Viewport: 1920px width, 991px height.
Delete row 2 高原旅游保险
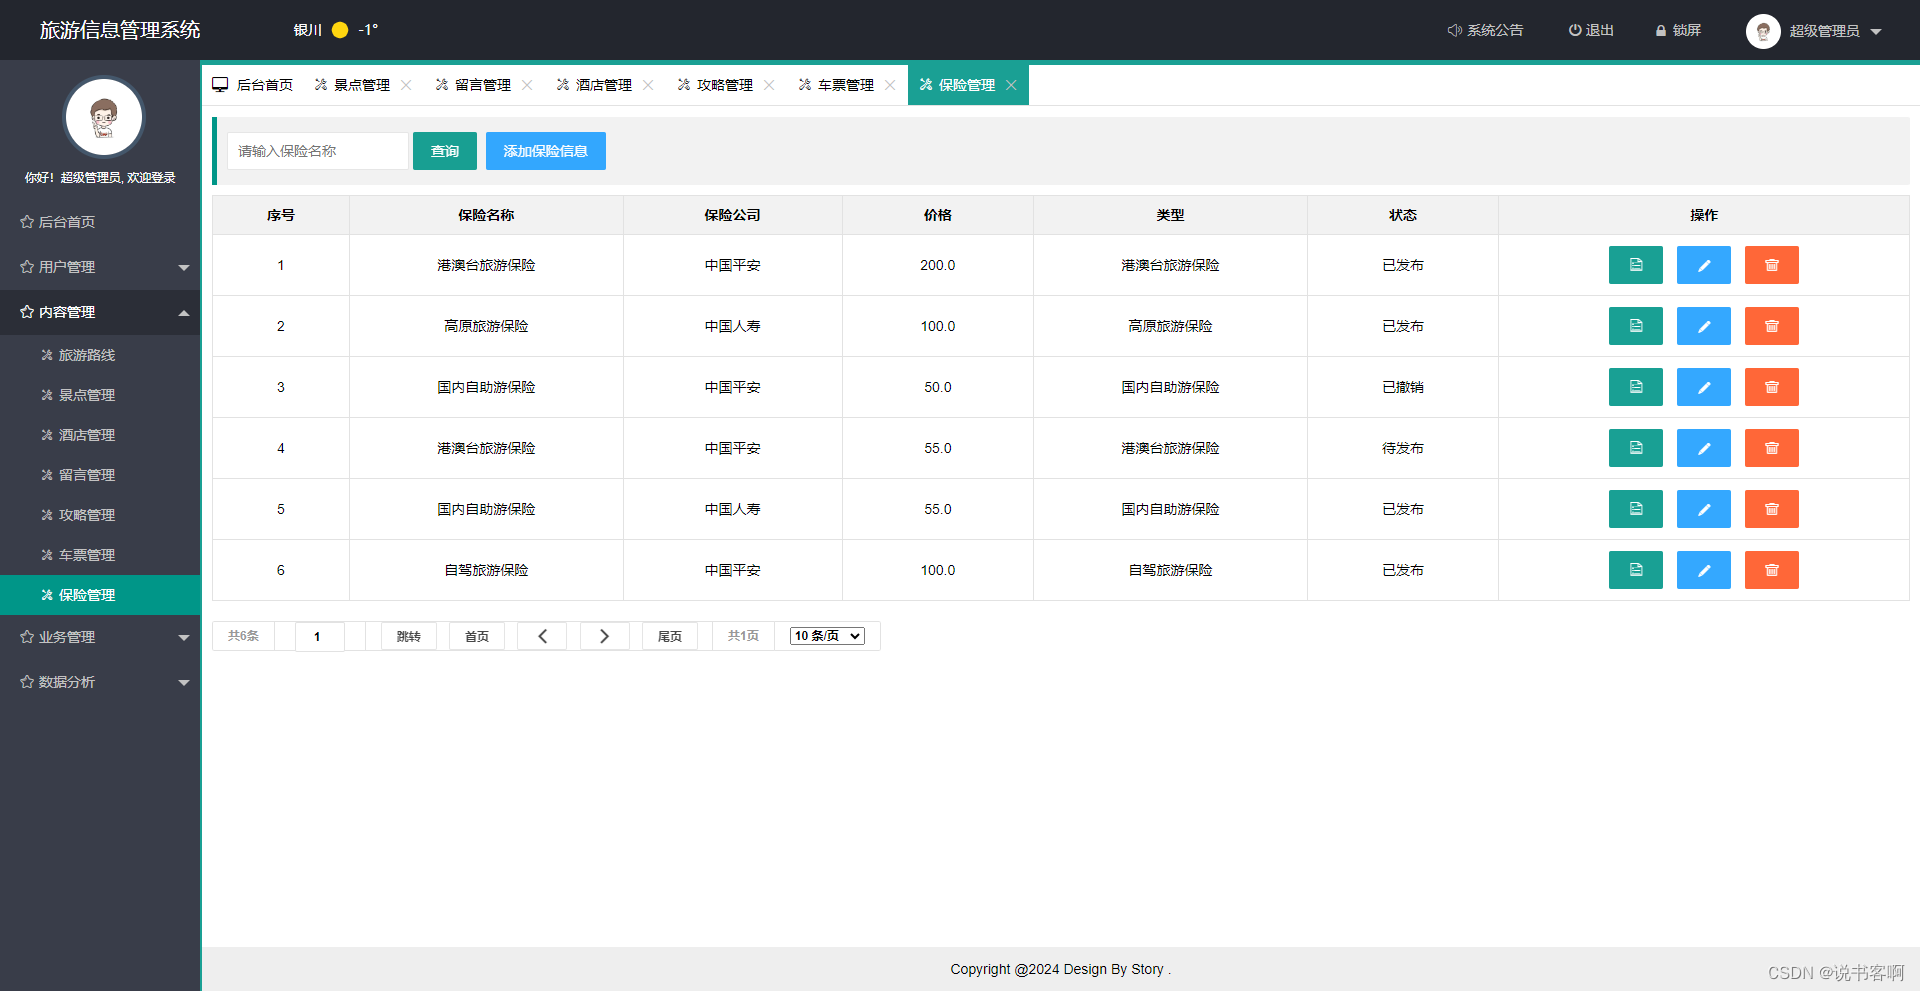[x=1771, y=326]
